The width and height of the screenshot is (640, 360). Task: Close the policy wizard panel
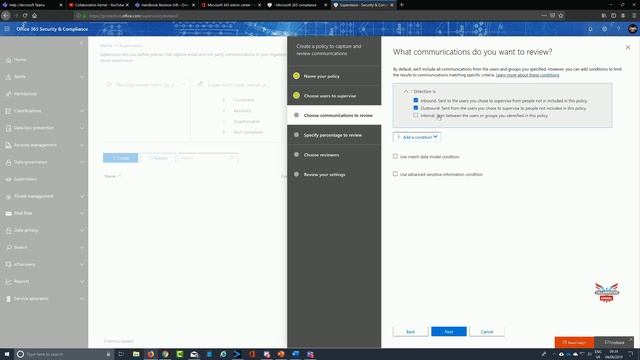pos(628,47)
